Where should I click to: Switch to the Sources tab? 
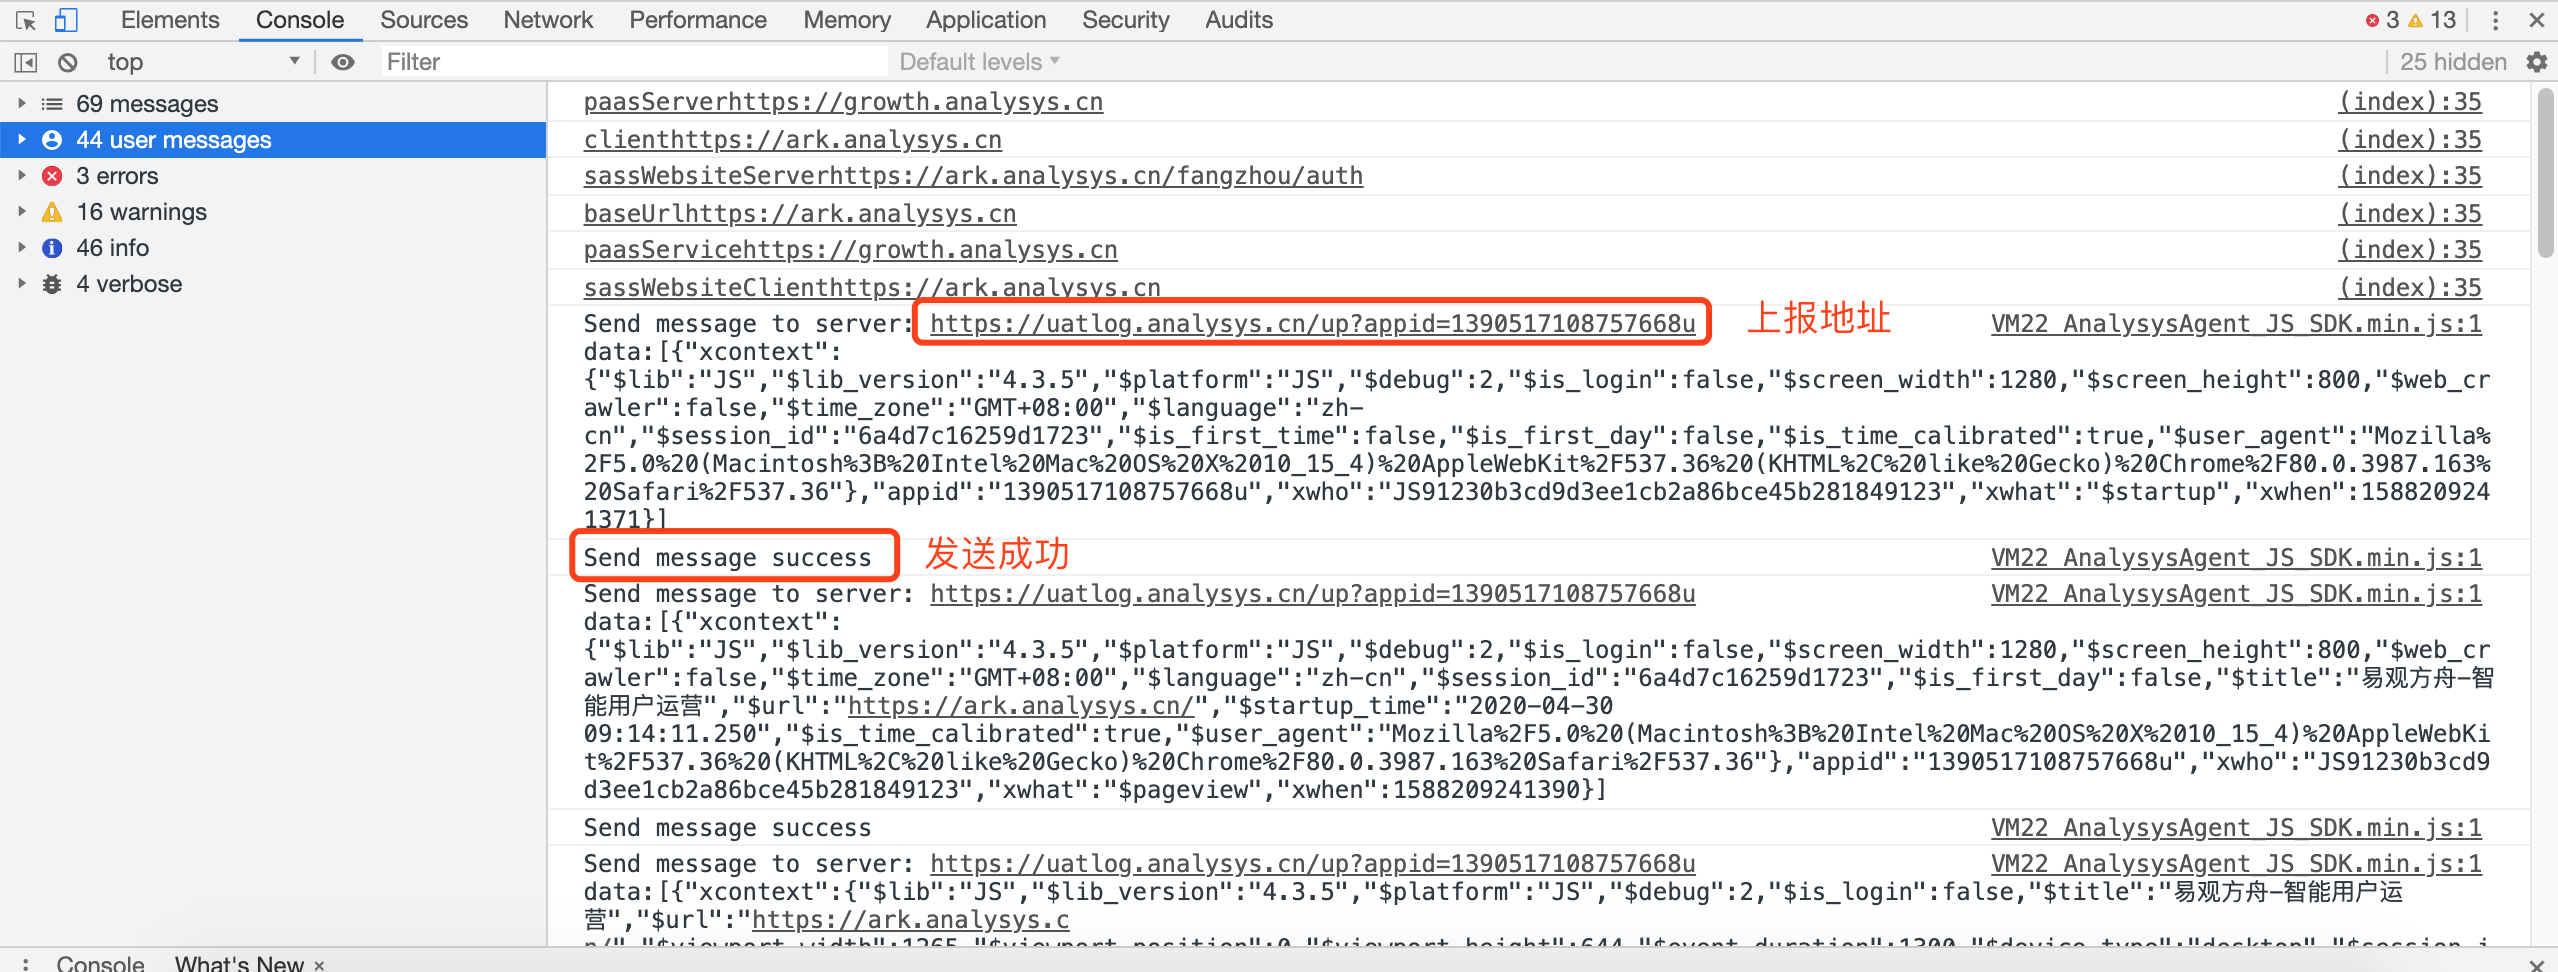coord(424,20)
